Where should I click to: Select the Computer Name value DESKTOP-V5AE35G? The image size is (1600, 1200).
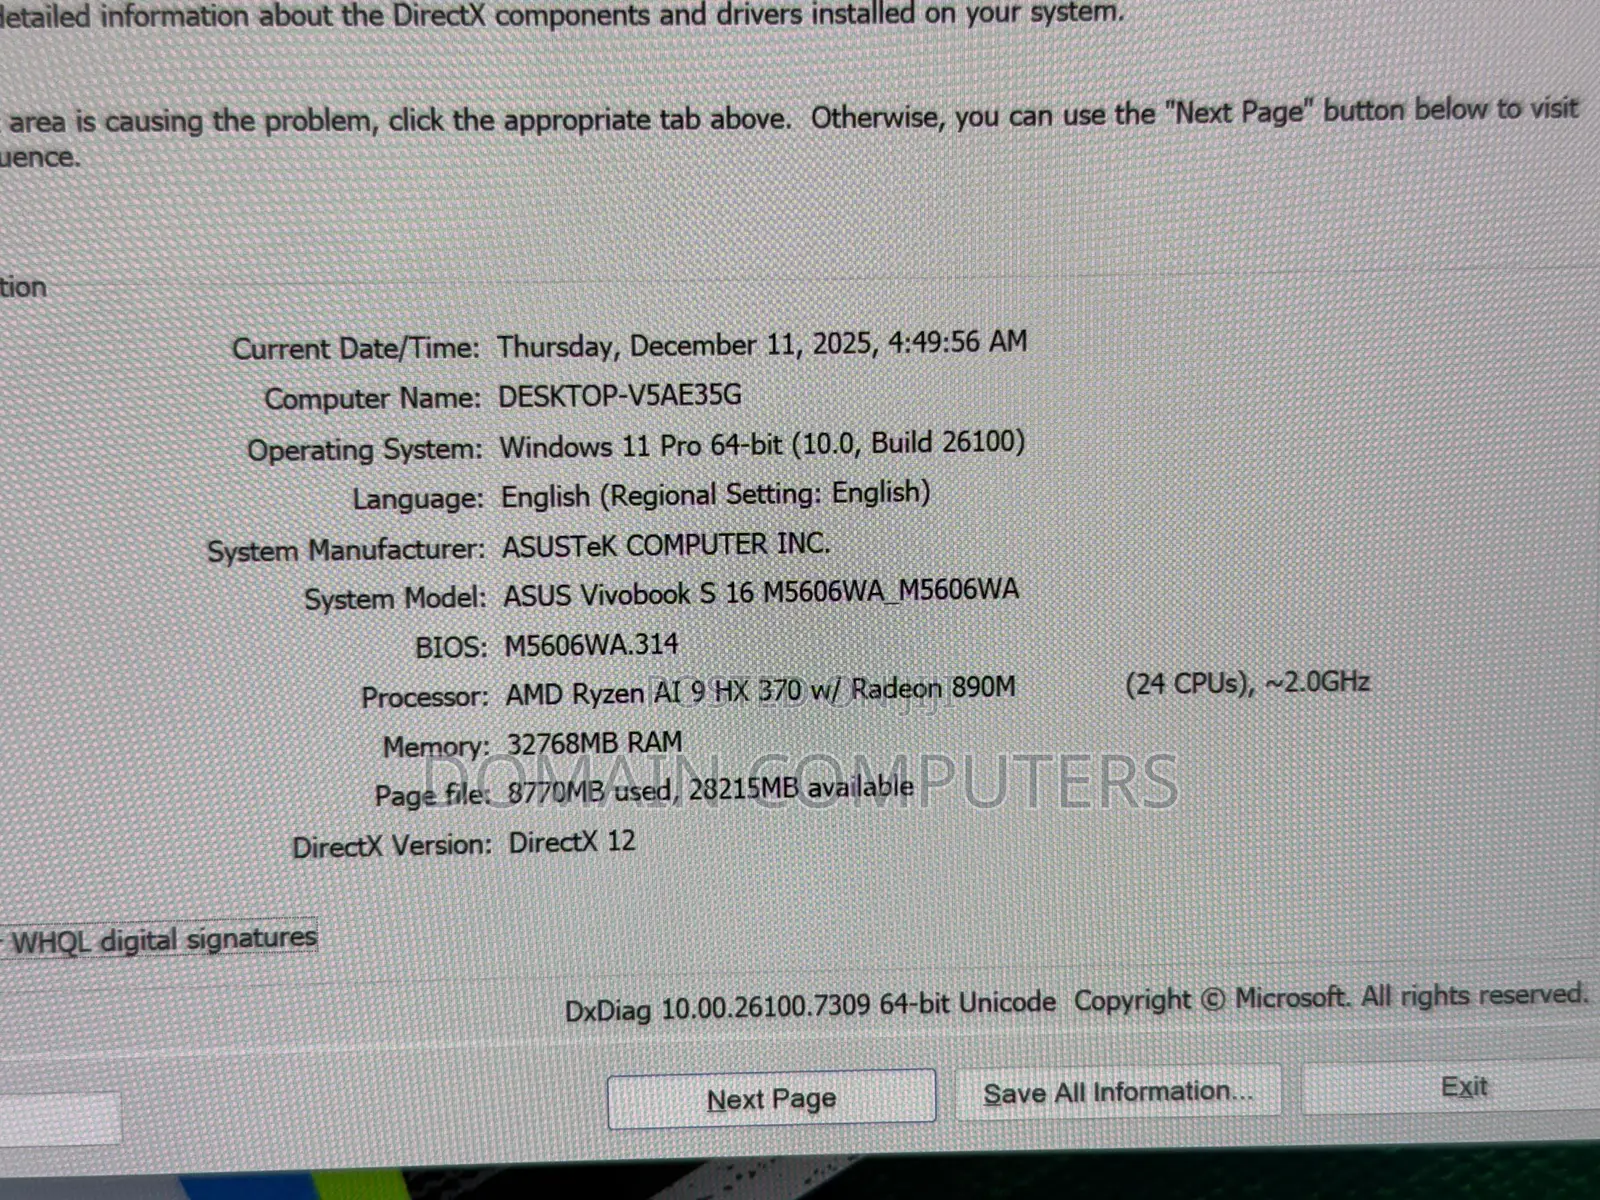[620, 395]
